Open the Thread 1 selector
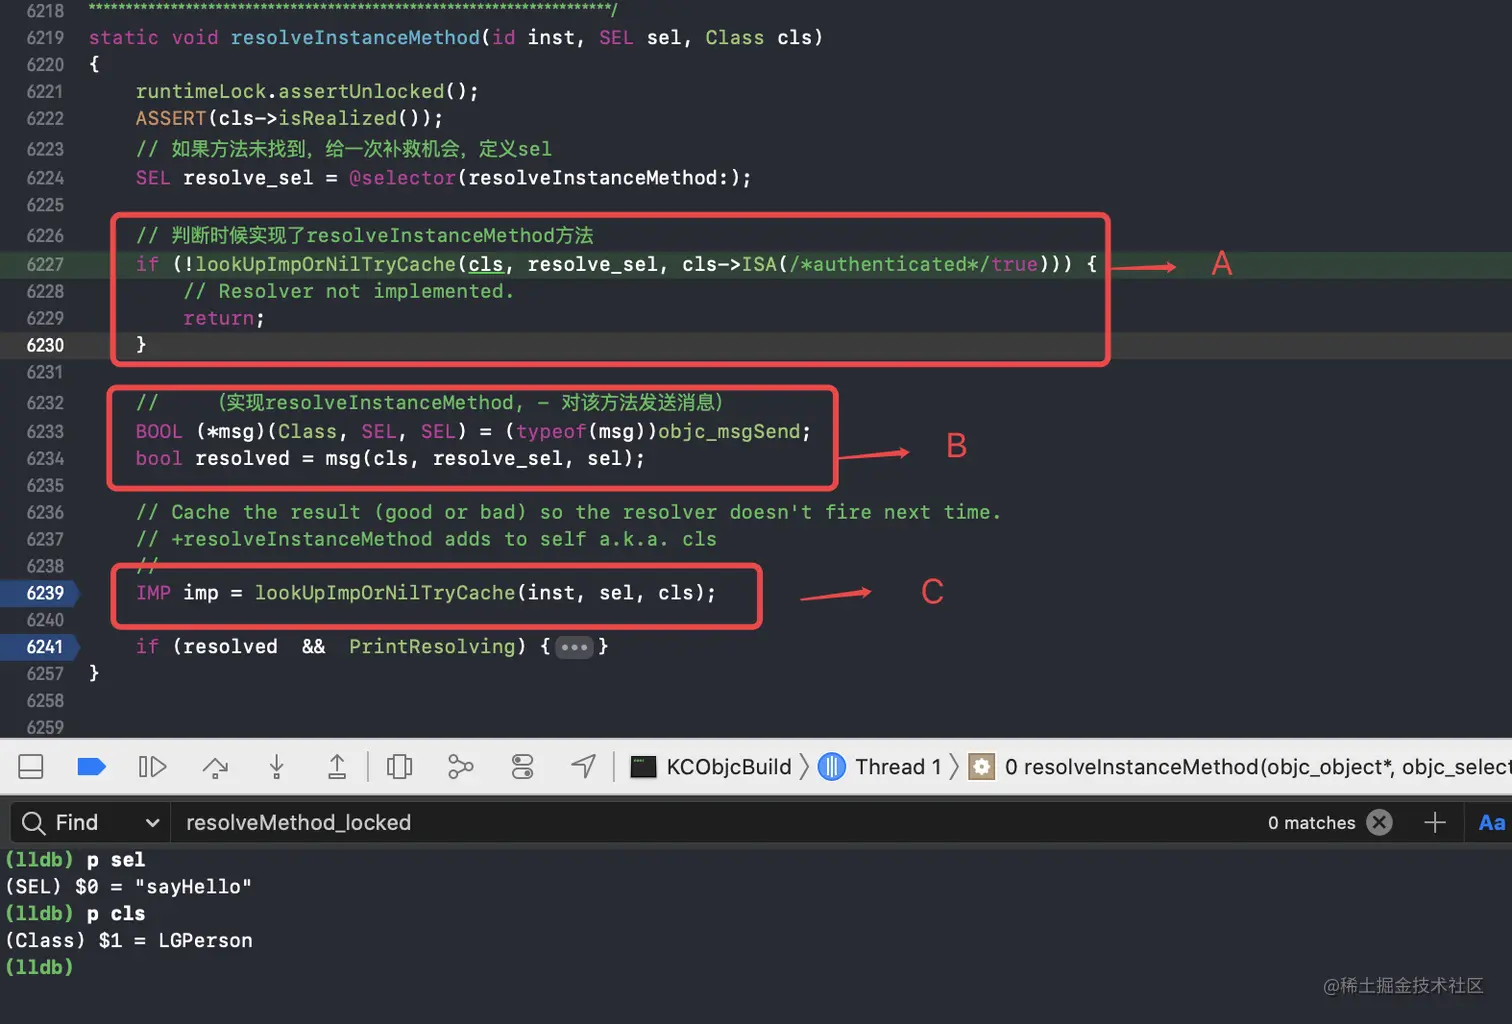 [880, 767]
